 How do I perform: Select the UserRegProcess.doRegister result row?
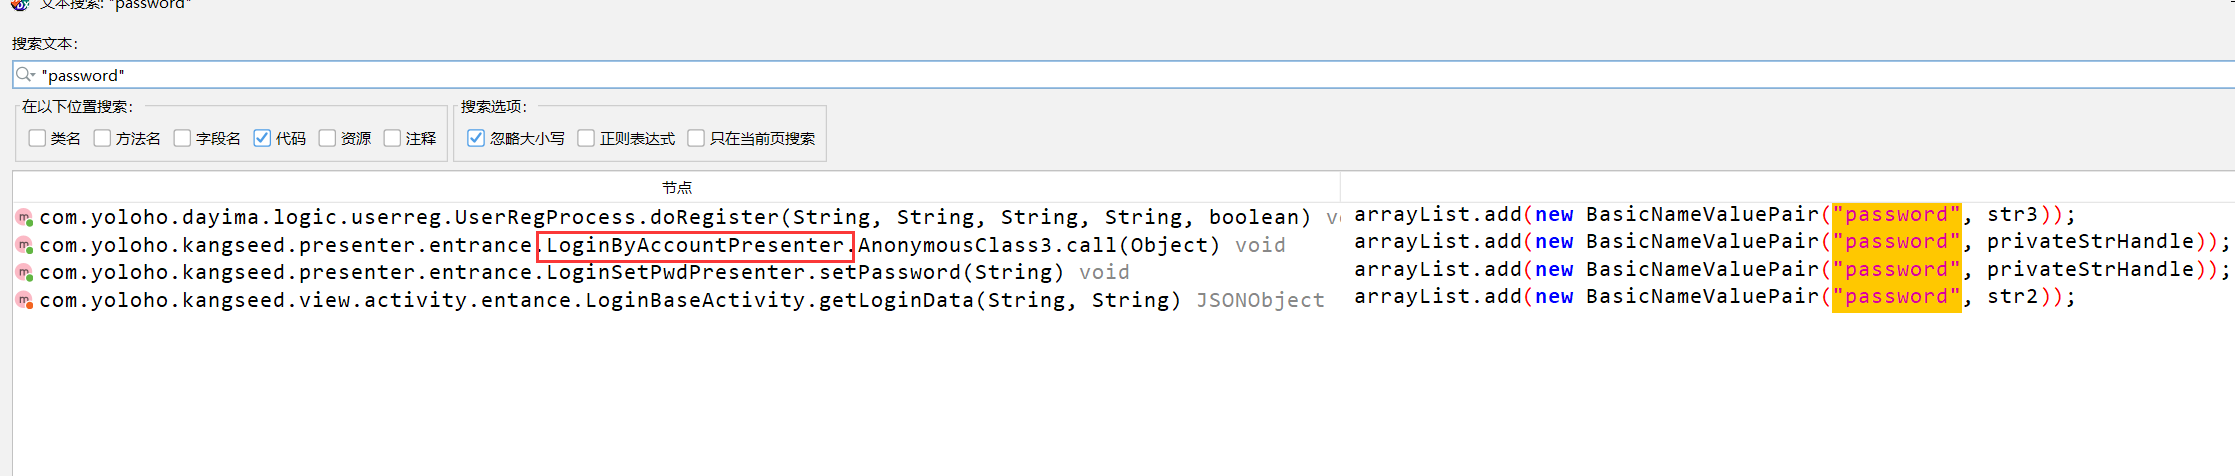tap(676, 217)
